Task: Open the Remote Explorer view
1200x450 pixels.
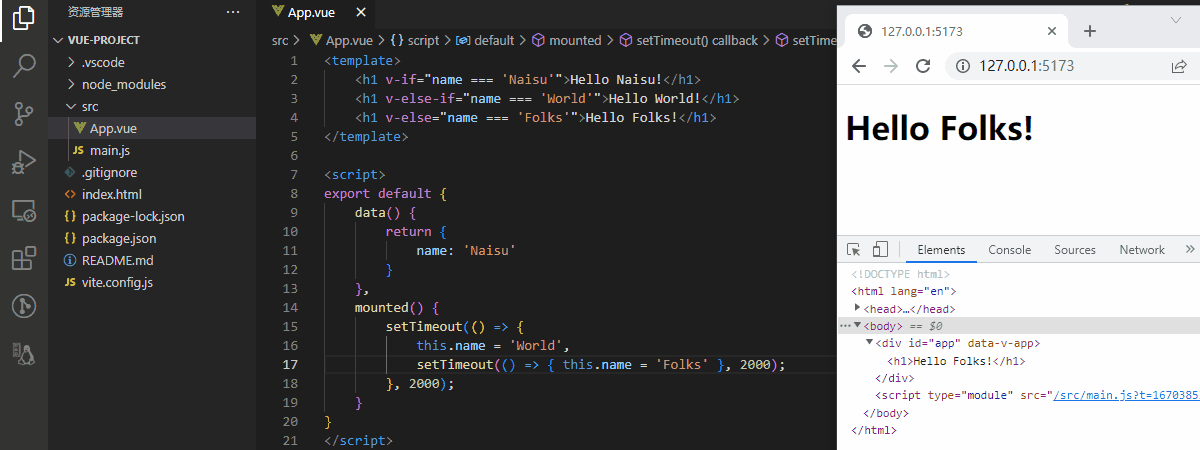Action: pos(23,210)
